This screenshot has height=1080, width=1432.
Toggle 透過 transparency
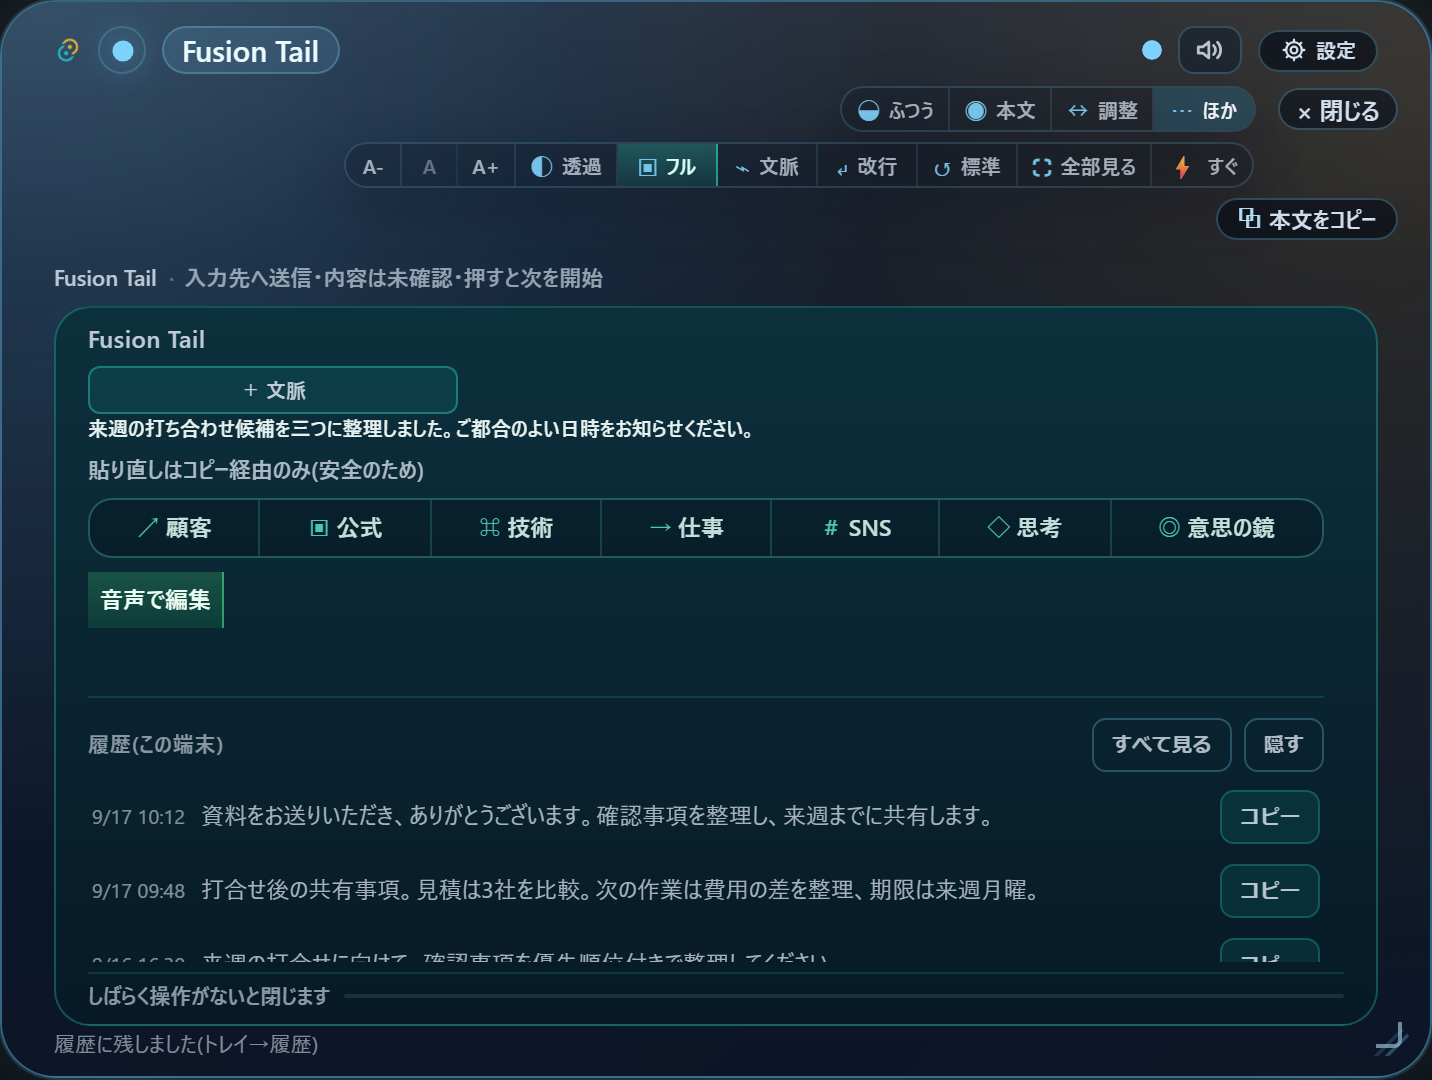tap(566, 167)
